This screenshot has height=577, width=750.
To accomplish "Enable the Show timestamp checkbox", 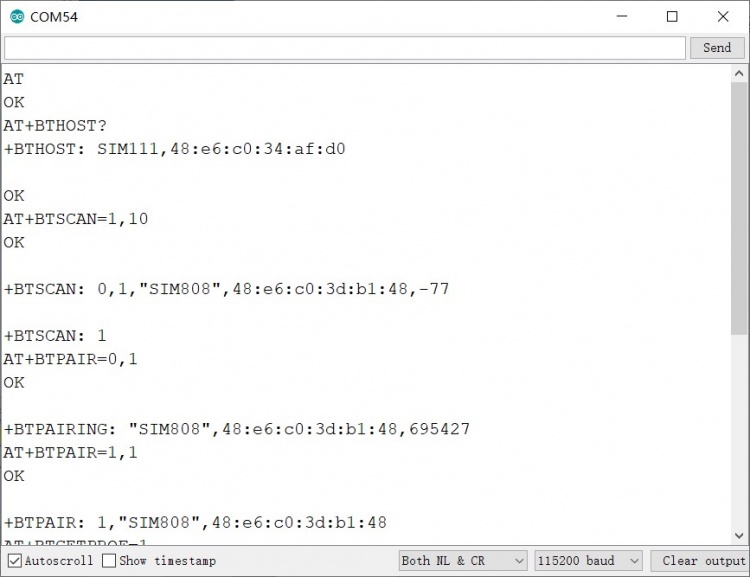I will pos(109,561).
